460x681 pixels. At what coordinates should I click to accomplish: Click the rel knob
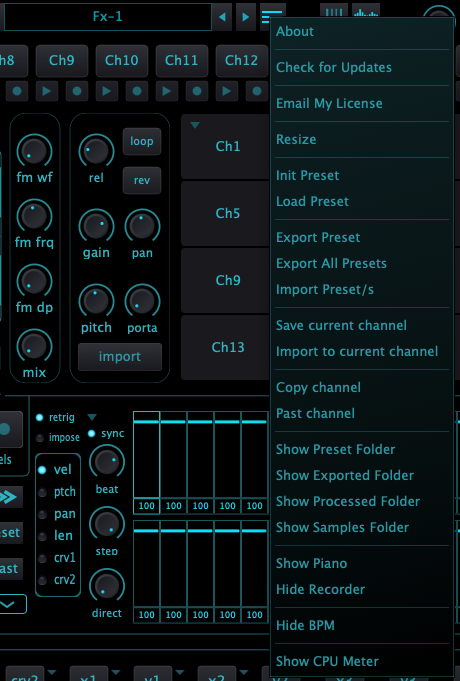click(96, 152)
